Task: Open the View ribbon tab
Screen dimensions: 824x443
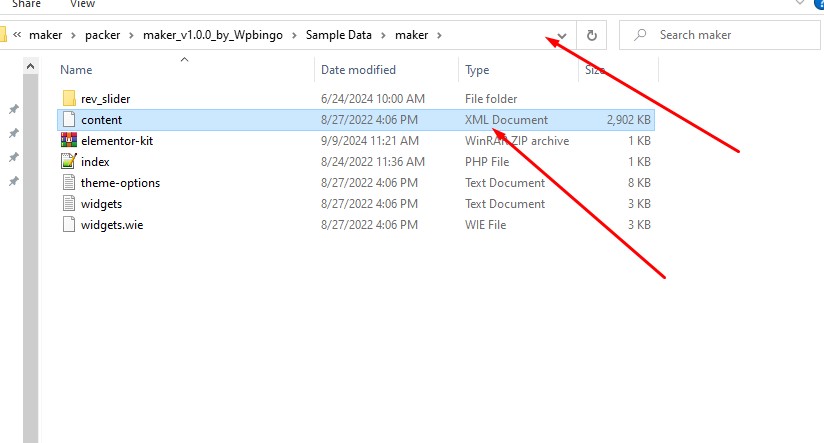Action: tap(83, 4)
